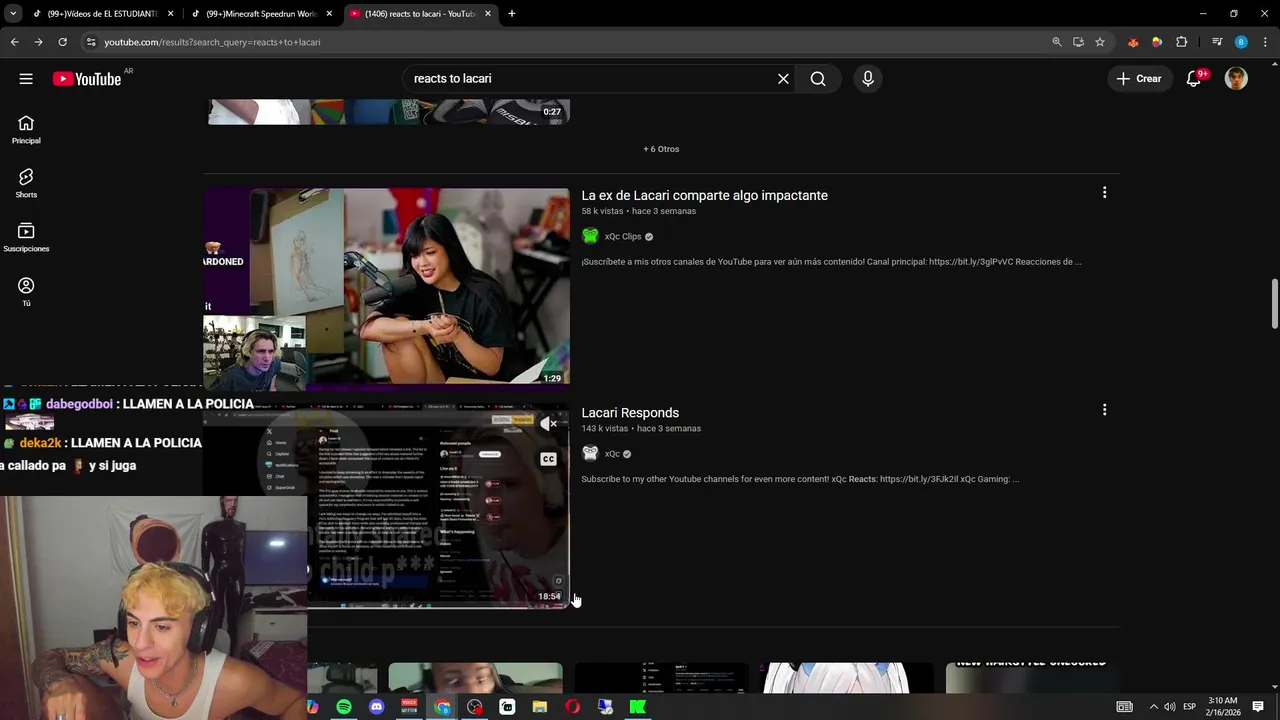Open 'La ex de Lacari comparte algo impactante' title
Image resolution: width=1280 pixels, height=720 pixels.
tap(705, 196)
